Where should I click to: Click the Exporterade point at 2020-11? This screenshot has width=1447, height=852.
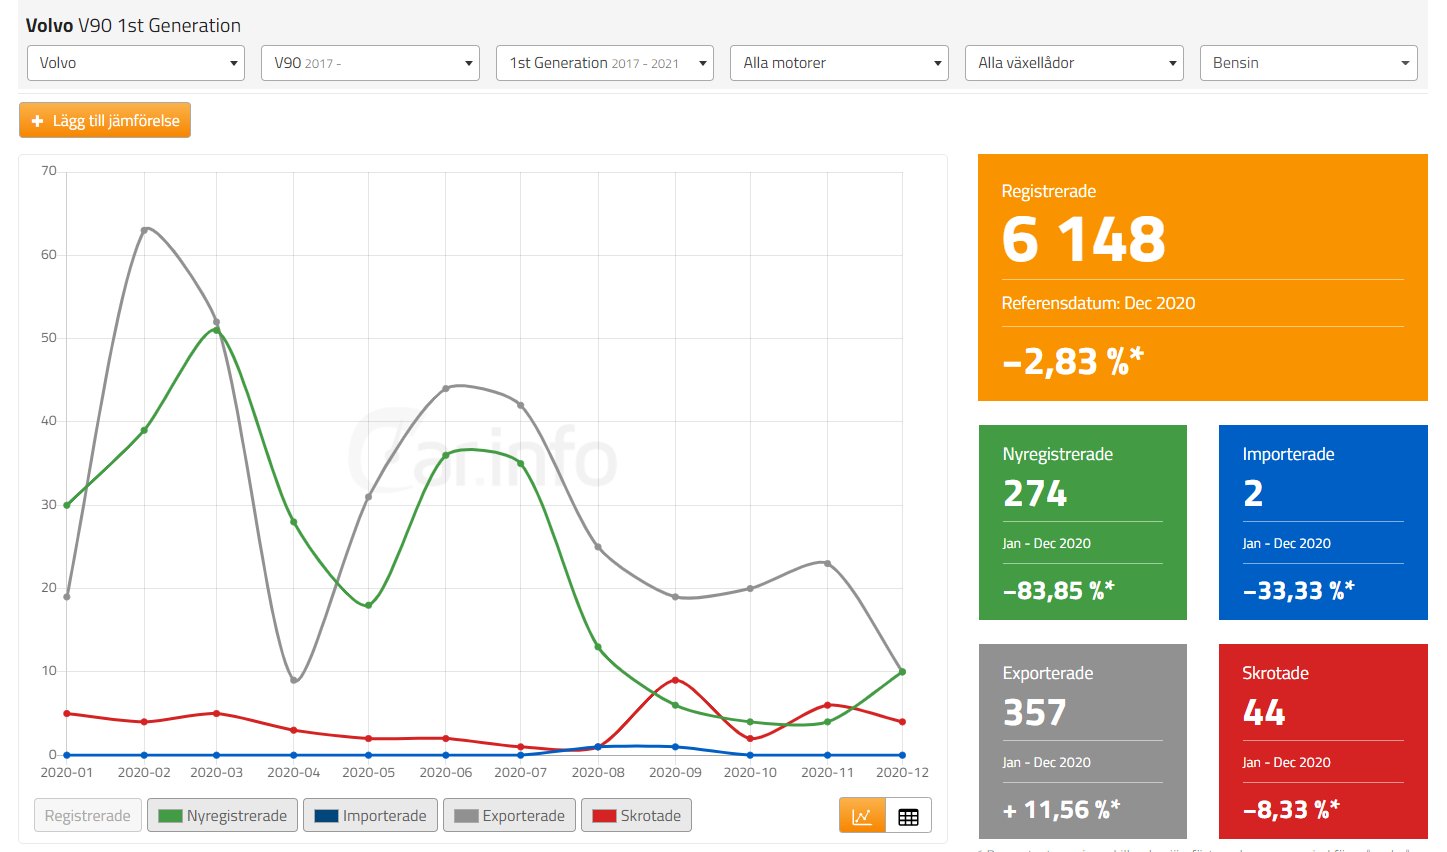point(827,563)
